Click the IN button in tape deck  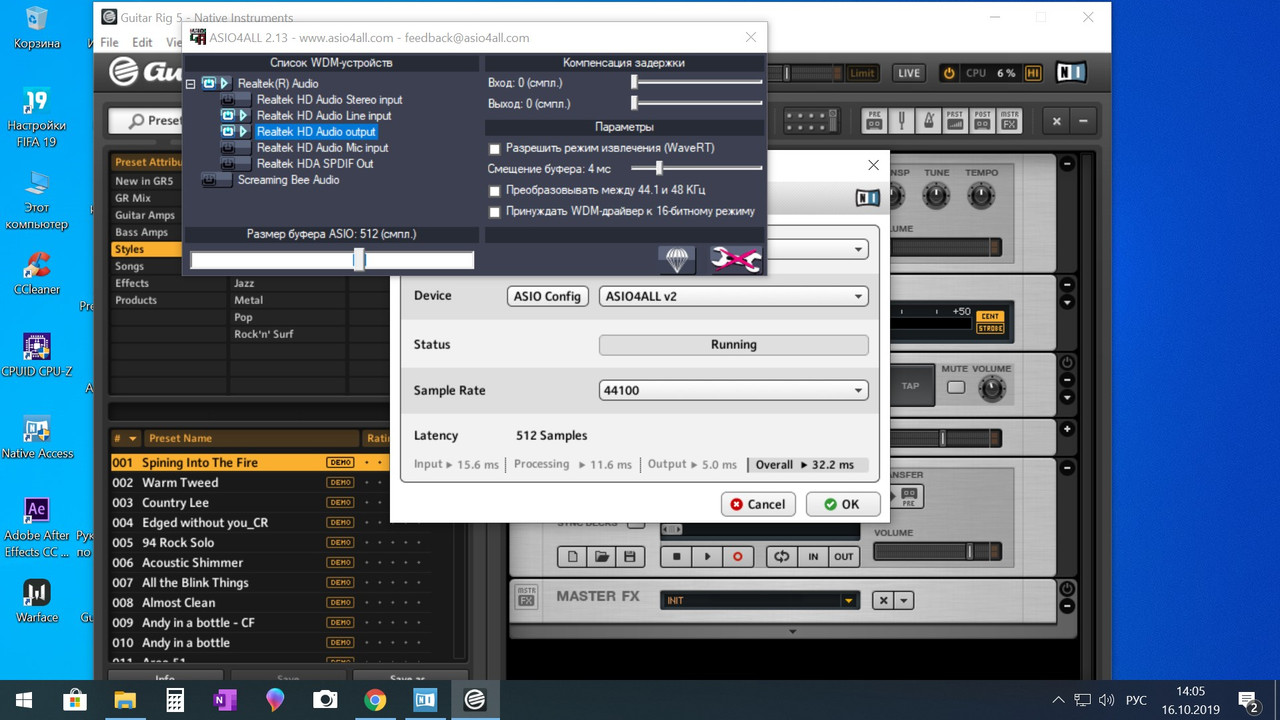click(x=813, y=557)
